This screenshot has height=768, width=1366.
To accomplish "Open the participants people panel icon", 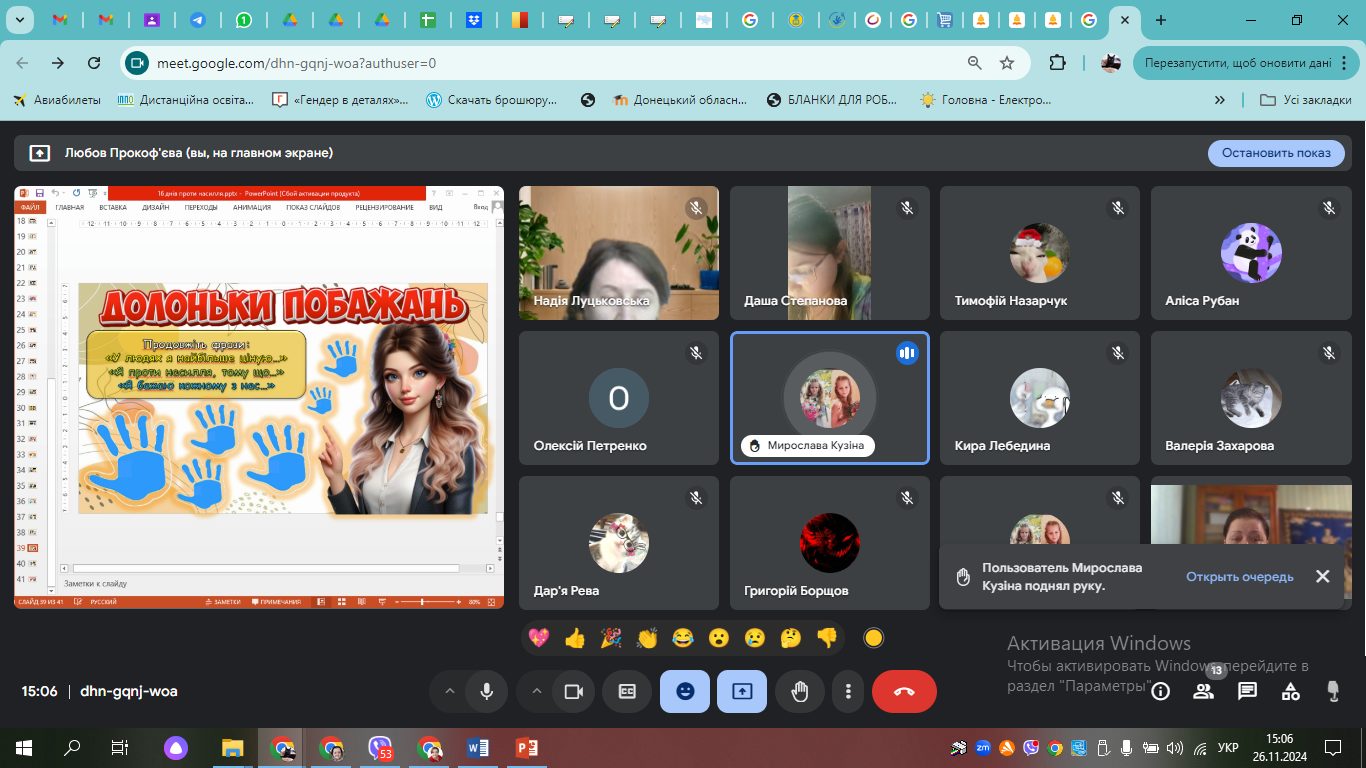I will tap(1203, 691).
